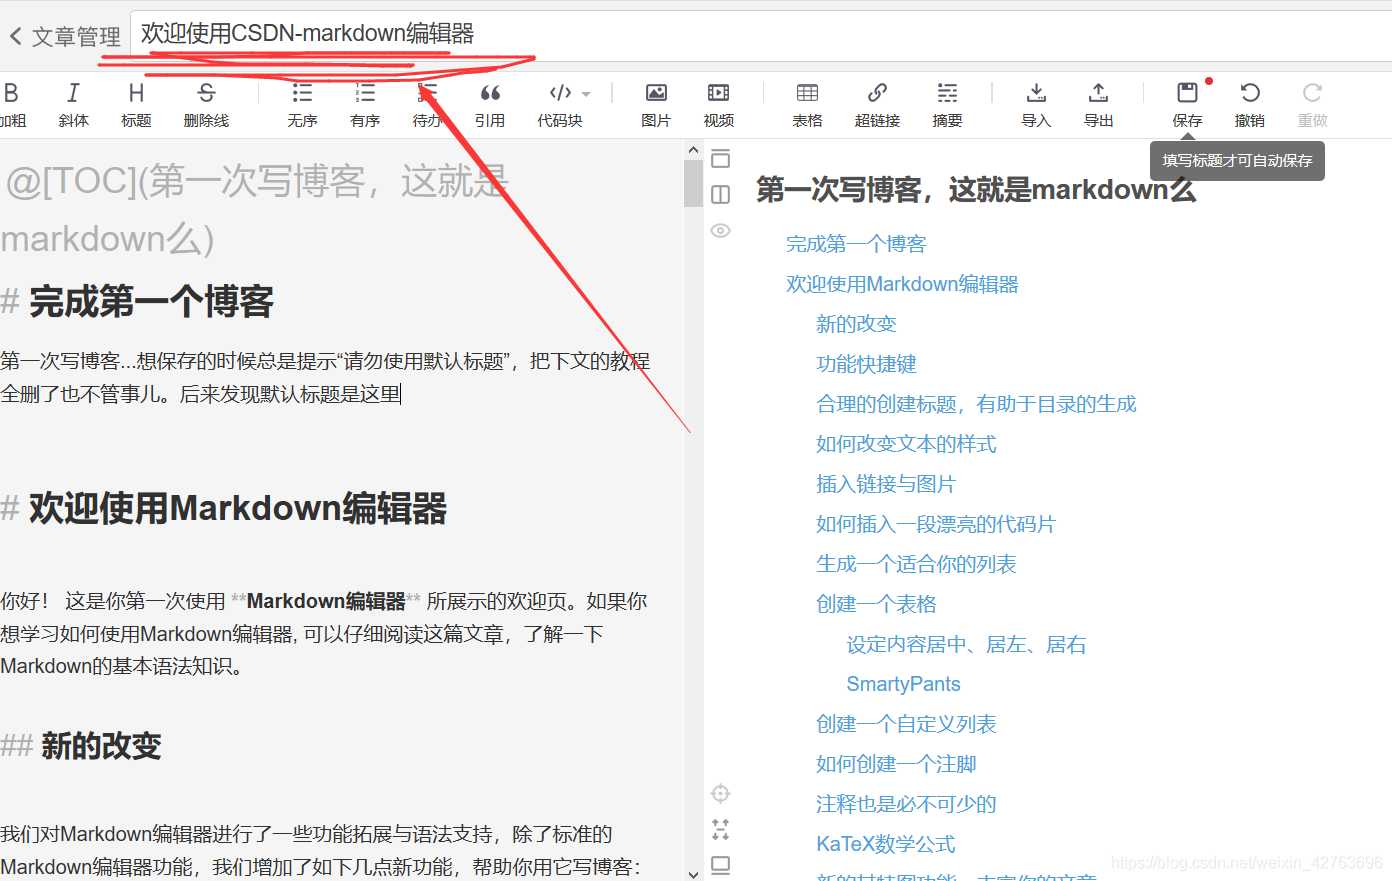1392x881 pixels.
Task: Go to 创建一个表格 section
Action: (876, 604)
